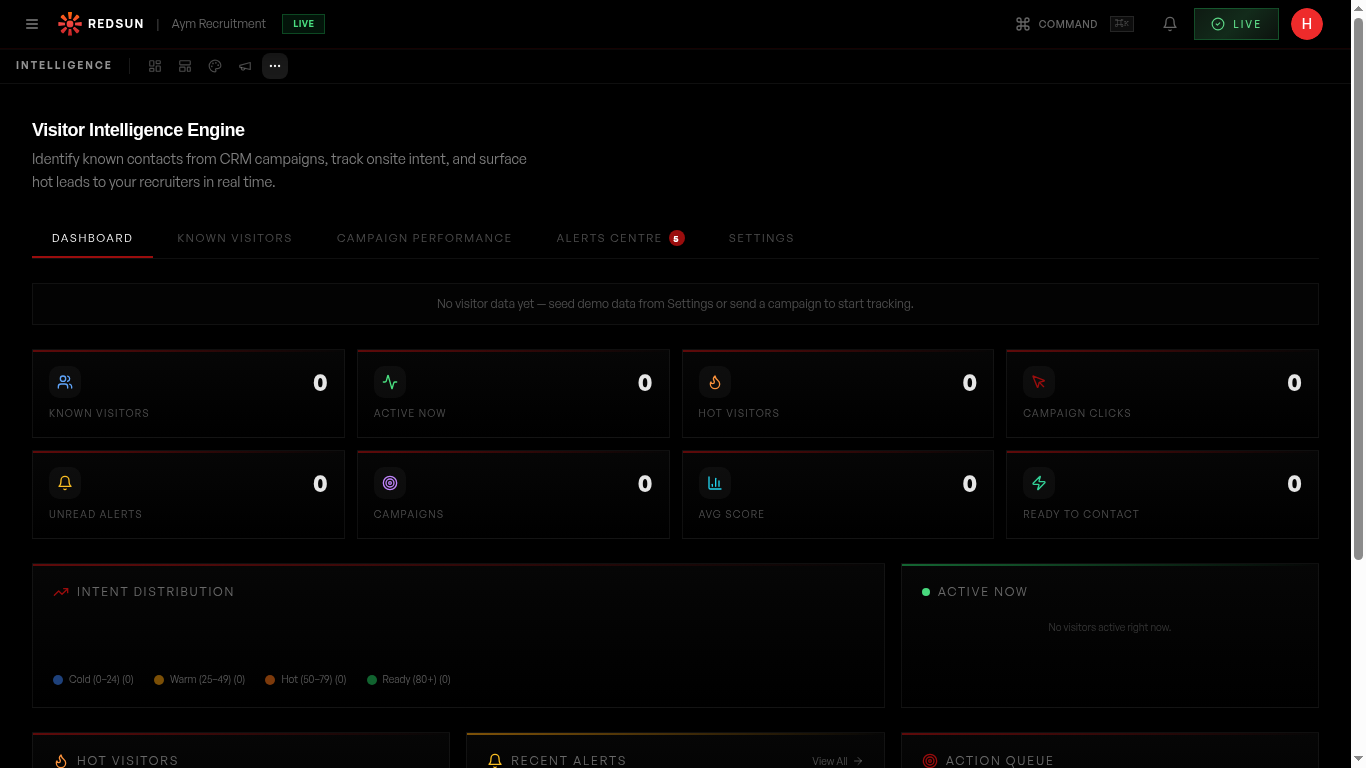Click the Ready To Contact lightning icon
Viewport: 1366px width, 768px height.
point(1038,483)
